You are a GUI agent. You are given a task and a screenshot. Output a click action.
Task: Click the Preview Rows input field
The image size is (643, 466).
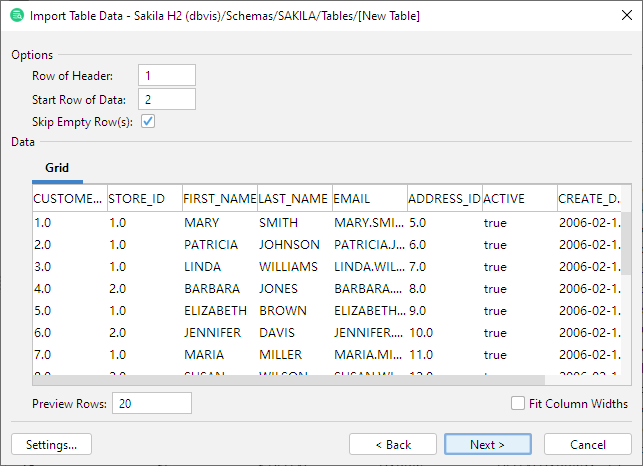point(152,403)
